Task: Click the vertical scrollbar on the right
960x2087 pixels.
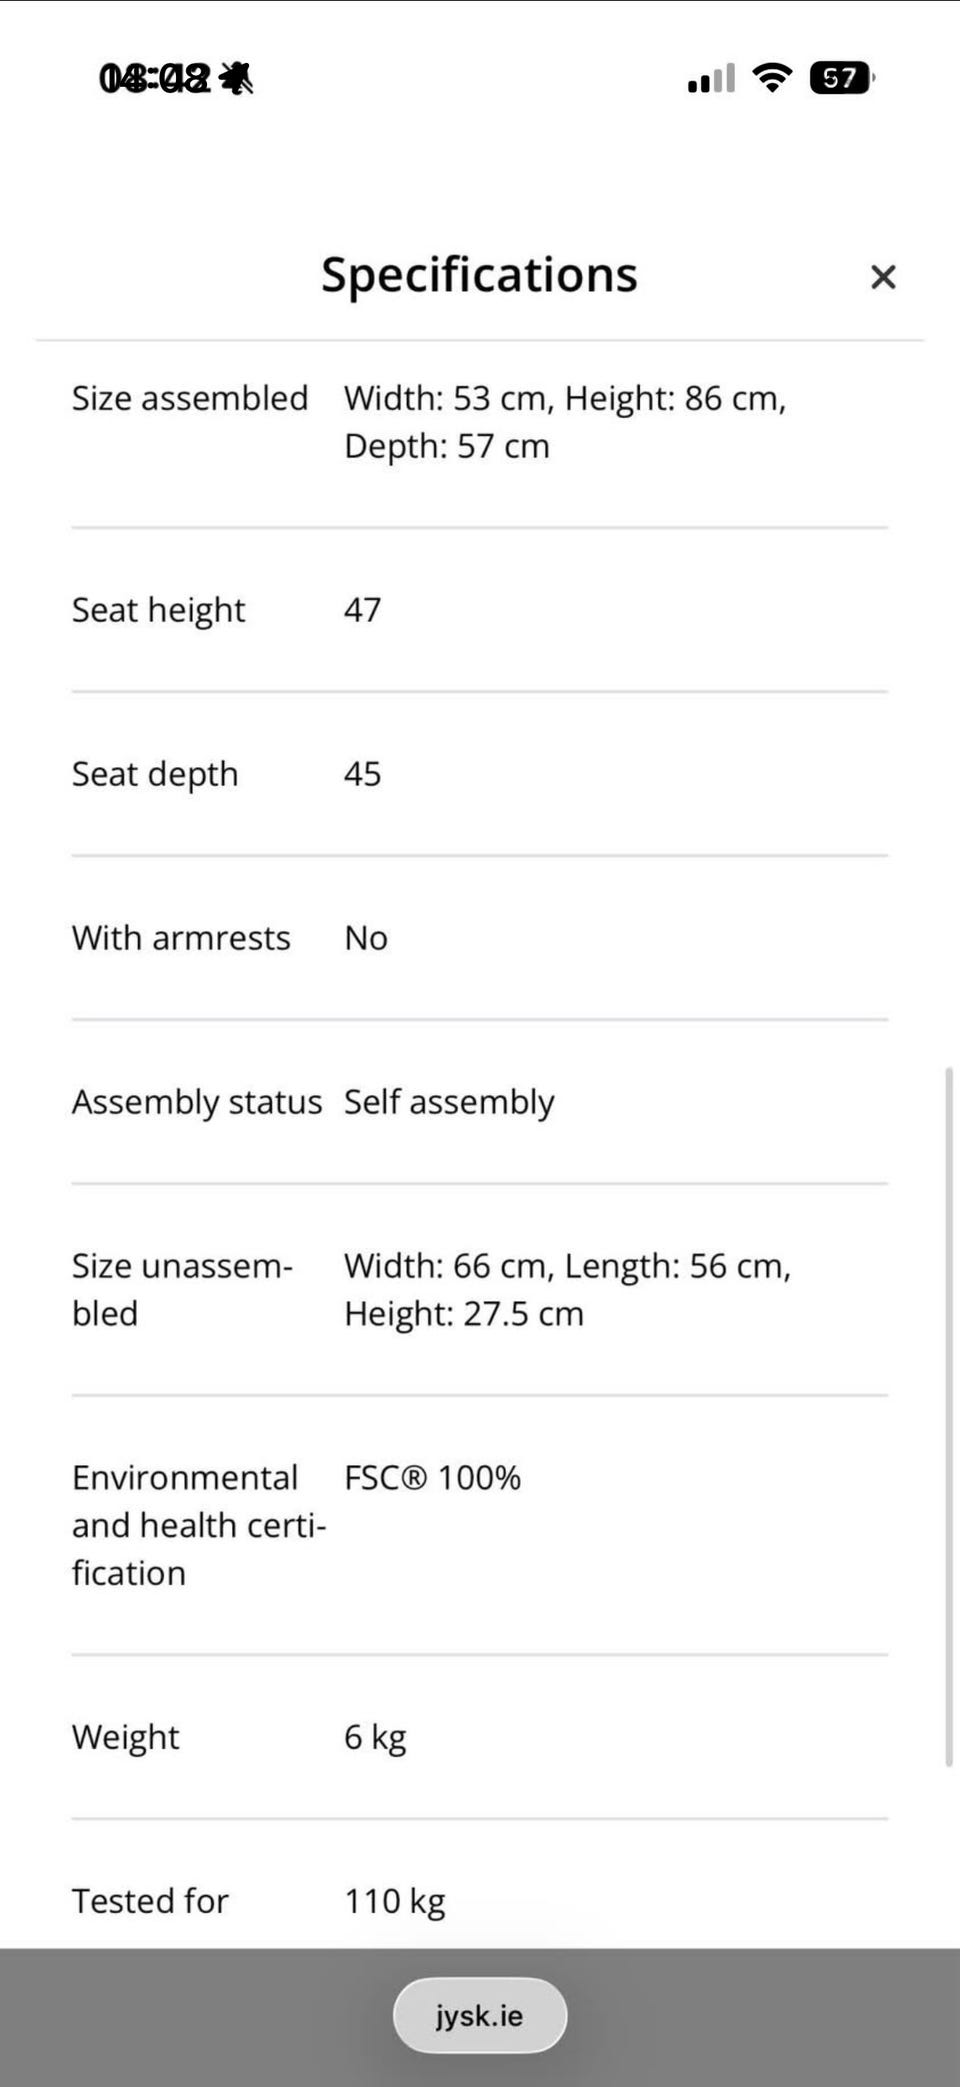Action: 949,1416
